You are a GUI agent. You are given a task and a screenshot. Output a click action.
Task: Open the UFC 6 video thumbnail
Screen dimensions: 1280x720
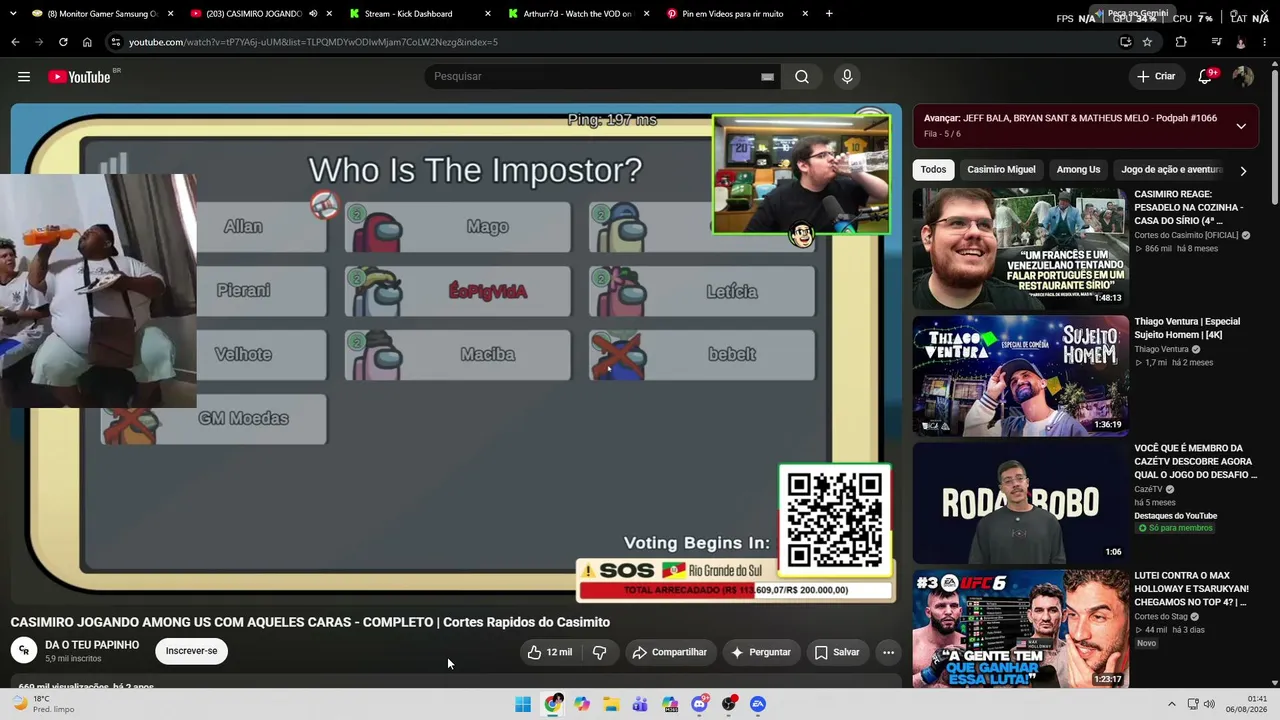pyautogui.click(x=1020, y=629)
